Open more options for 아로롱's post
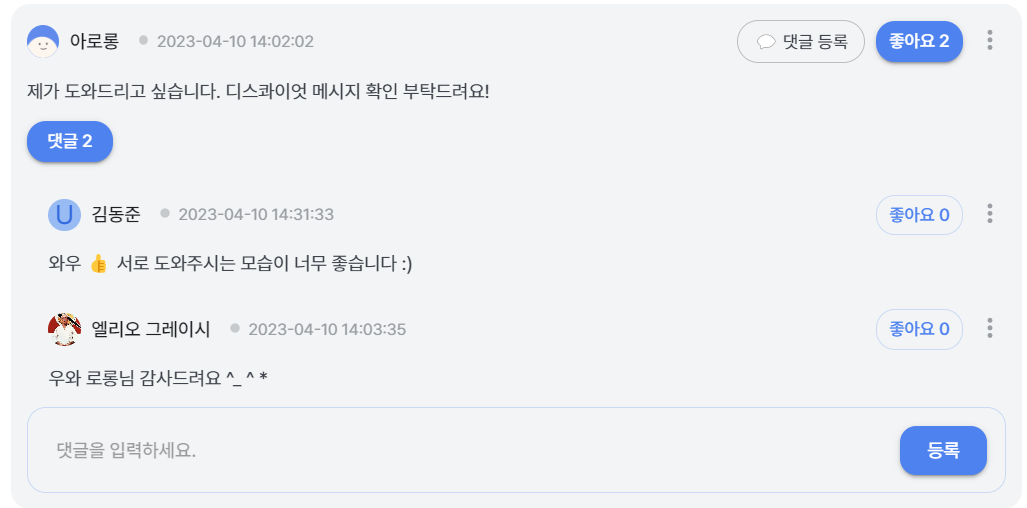1027x508 pixels. point(989,41)
